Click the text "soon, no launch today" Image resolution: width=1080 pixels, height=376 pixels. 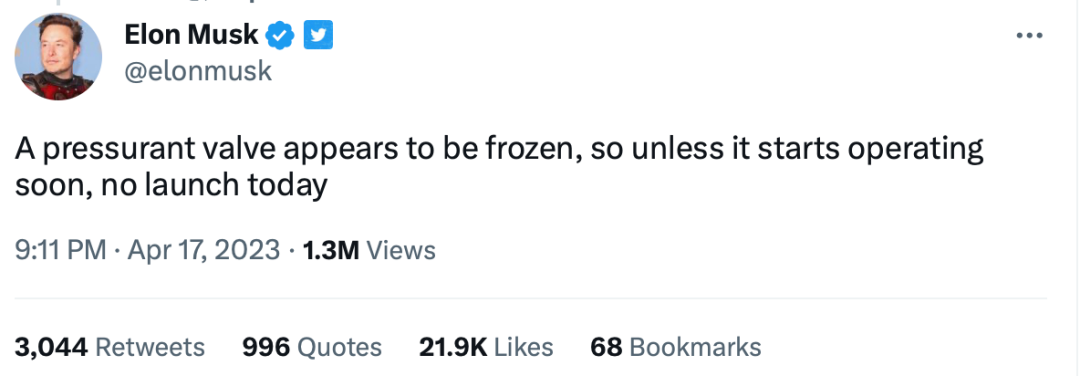pyautogui.click(x=171, y=185)
